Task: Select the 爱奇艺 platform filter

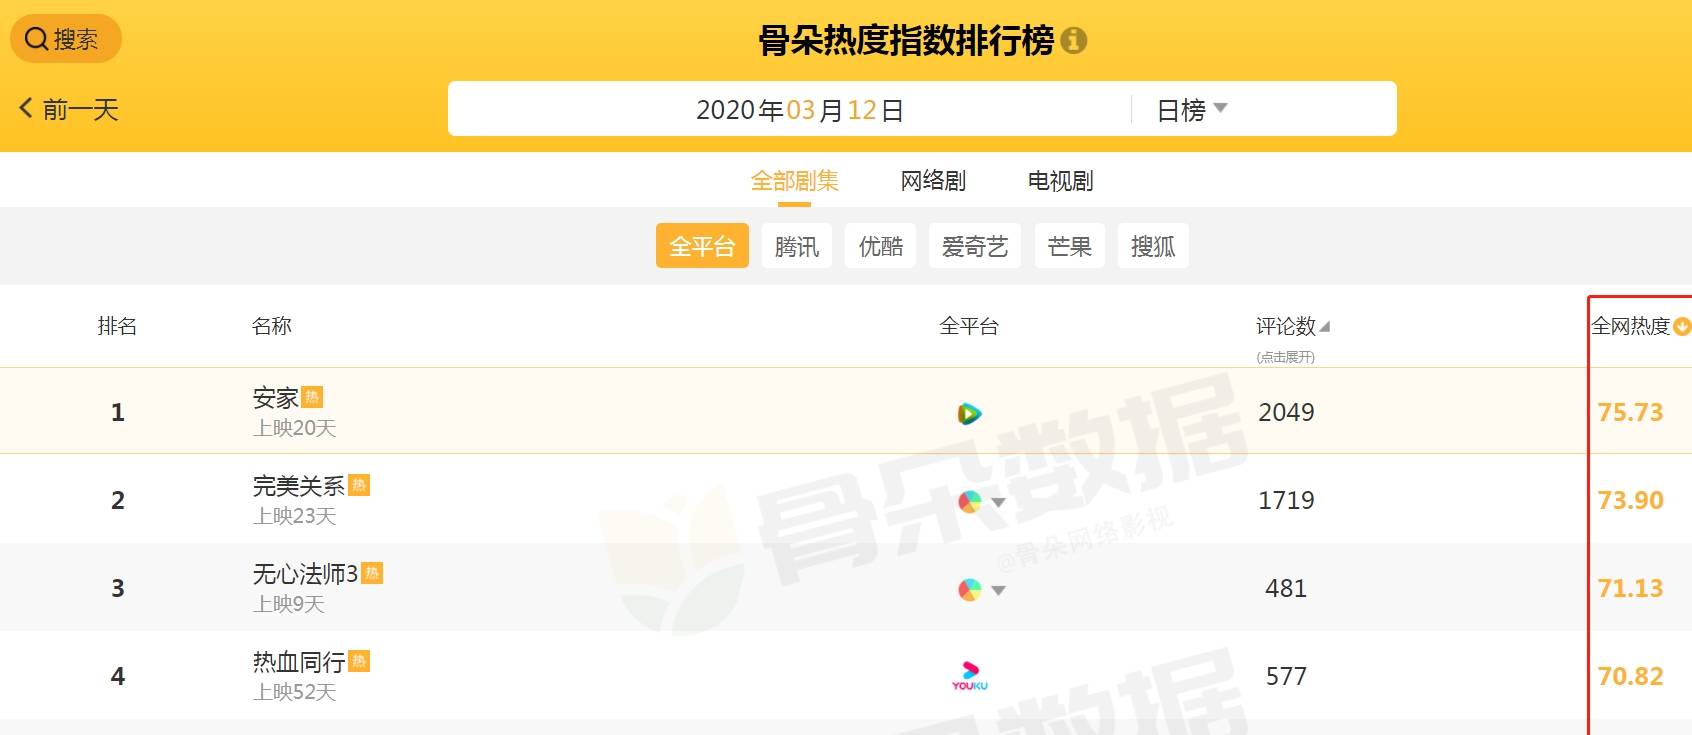Action: point(974,246)
